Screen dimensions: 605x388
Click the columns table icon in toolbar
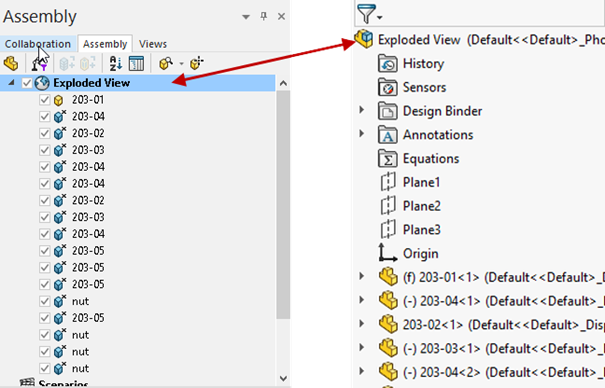click(136, 63)
